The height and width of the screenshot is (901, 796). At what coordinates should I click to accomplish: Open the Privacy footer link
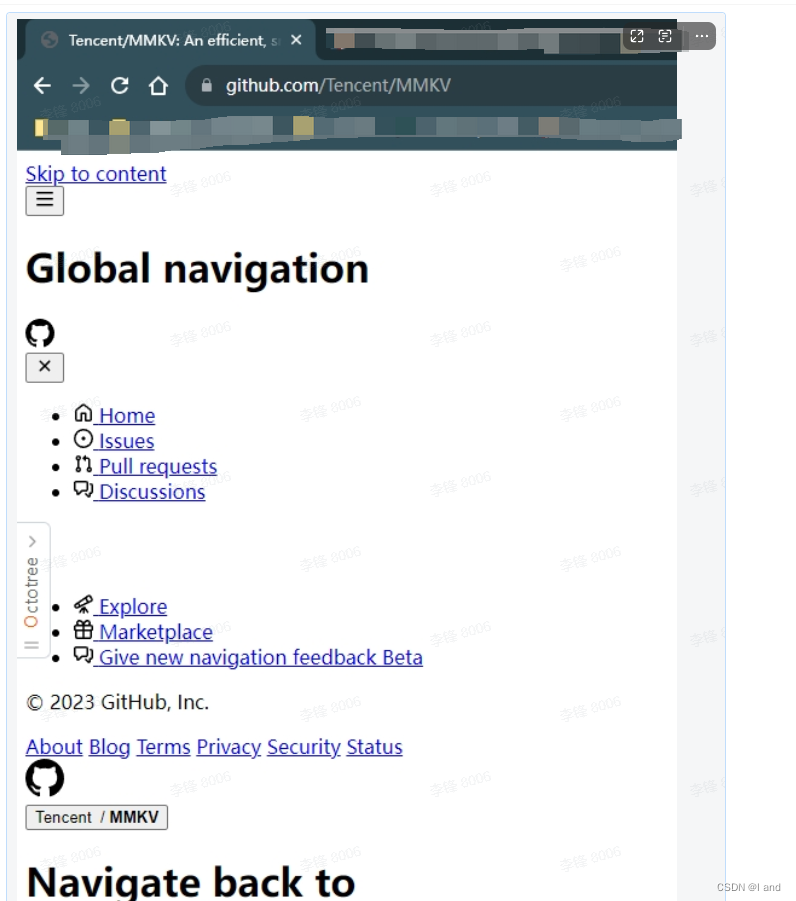(229, 746)
